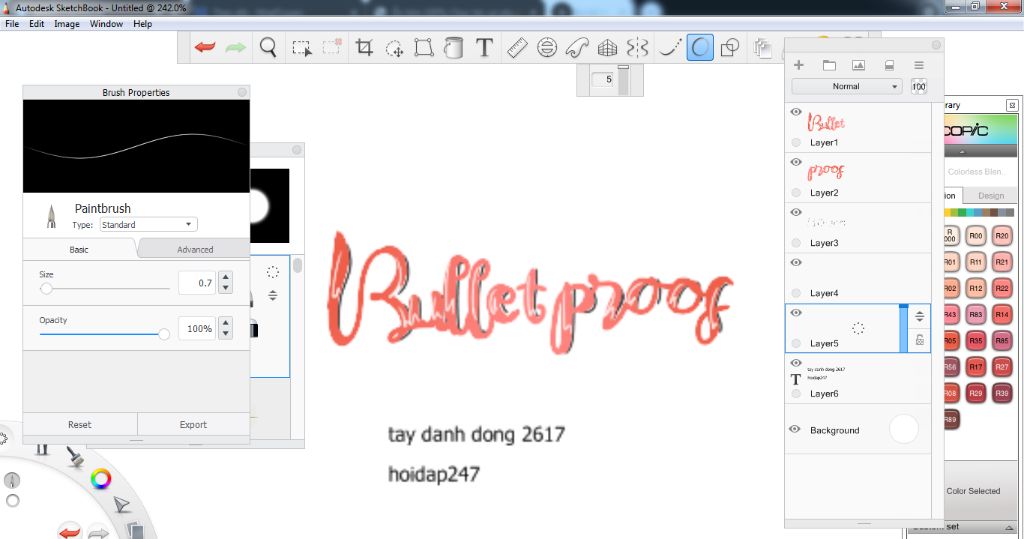Click the Add Group folder icon
Viewport: 1024px width, 539px height.
pyautogui.click(x=829, y=65)
